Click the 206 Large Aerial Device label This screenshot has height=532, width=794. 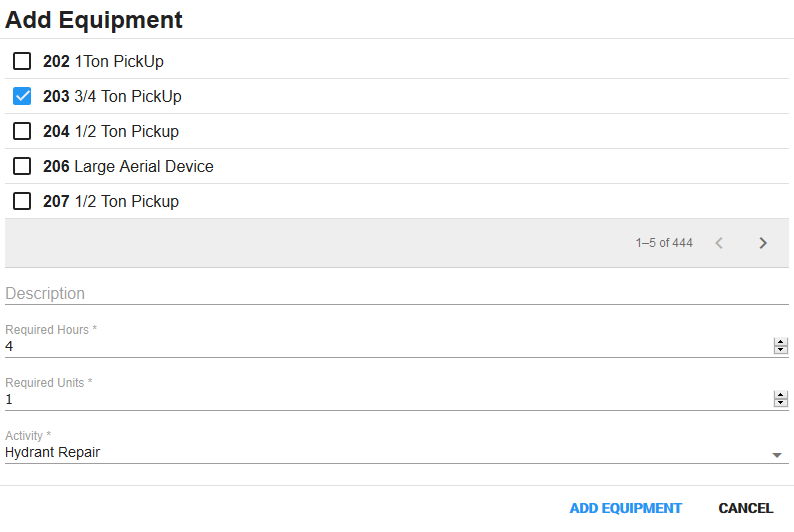128,166
